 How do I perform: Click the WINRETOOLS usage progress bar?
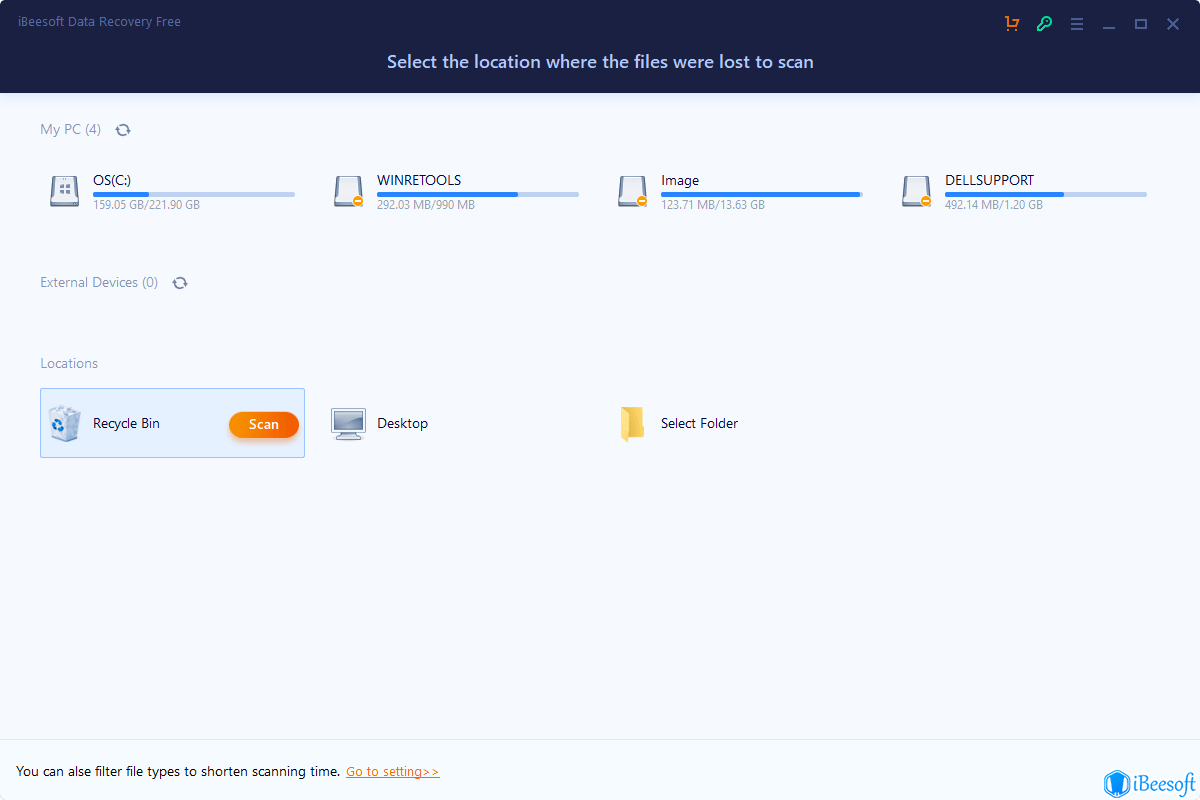[478, 194]
